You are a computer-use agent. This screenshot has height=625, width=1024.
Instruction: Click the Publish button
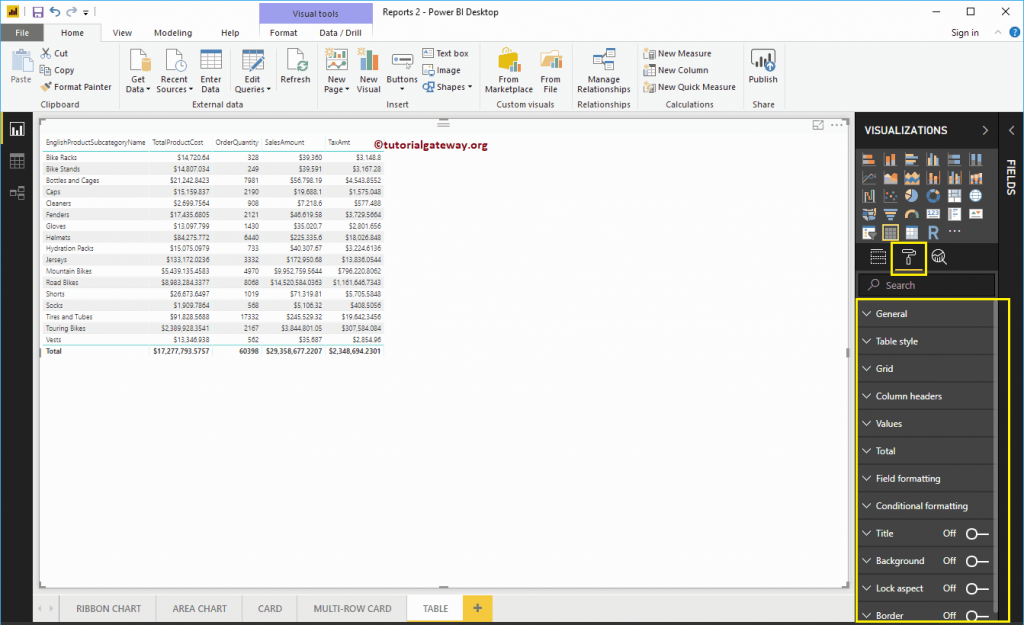point(763,70)
